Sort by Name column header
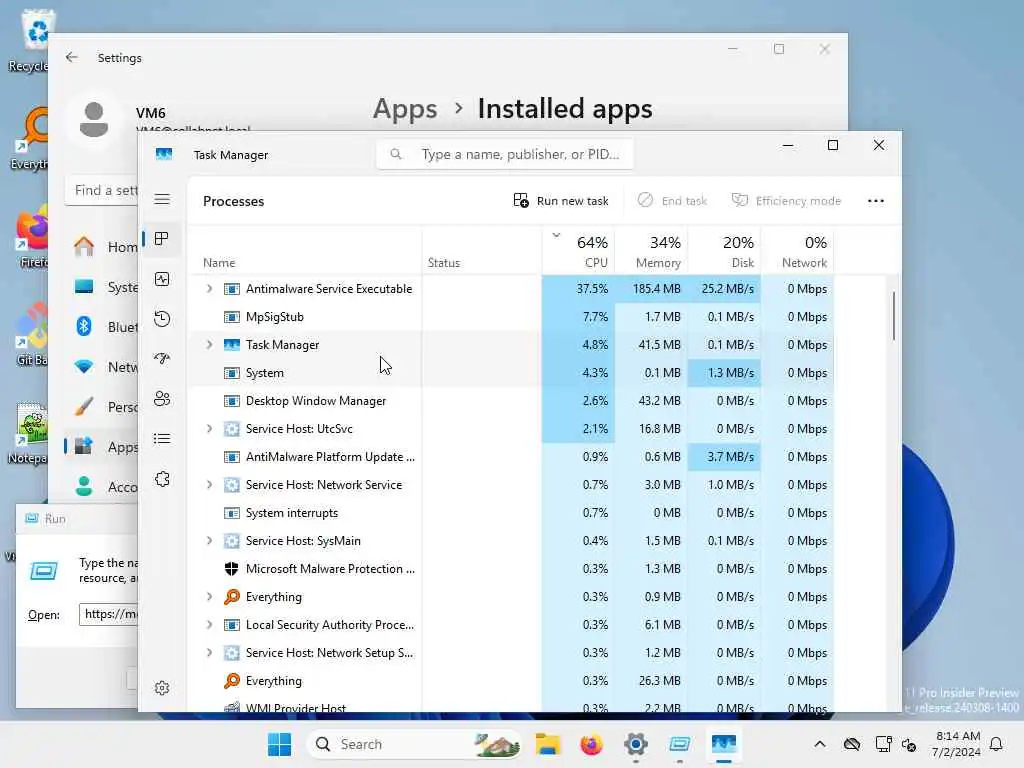 coord(305,251)
